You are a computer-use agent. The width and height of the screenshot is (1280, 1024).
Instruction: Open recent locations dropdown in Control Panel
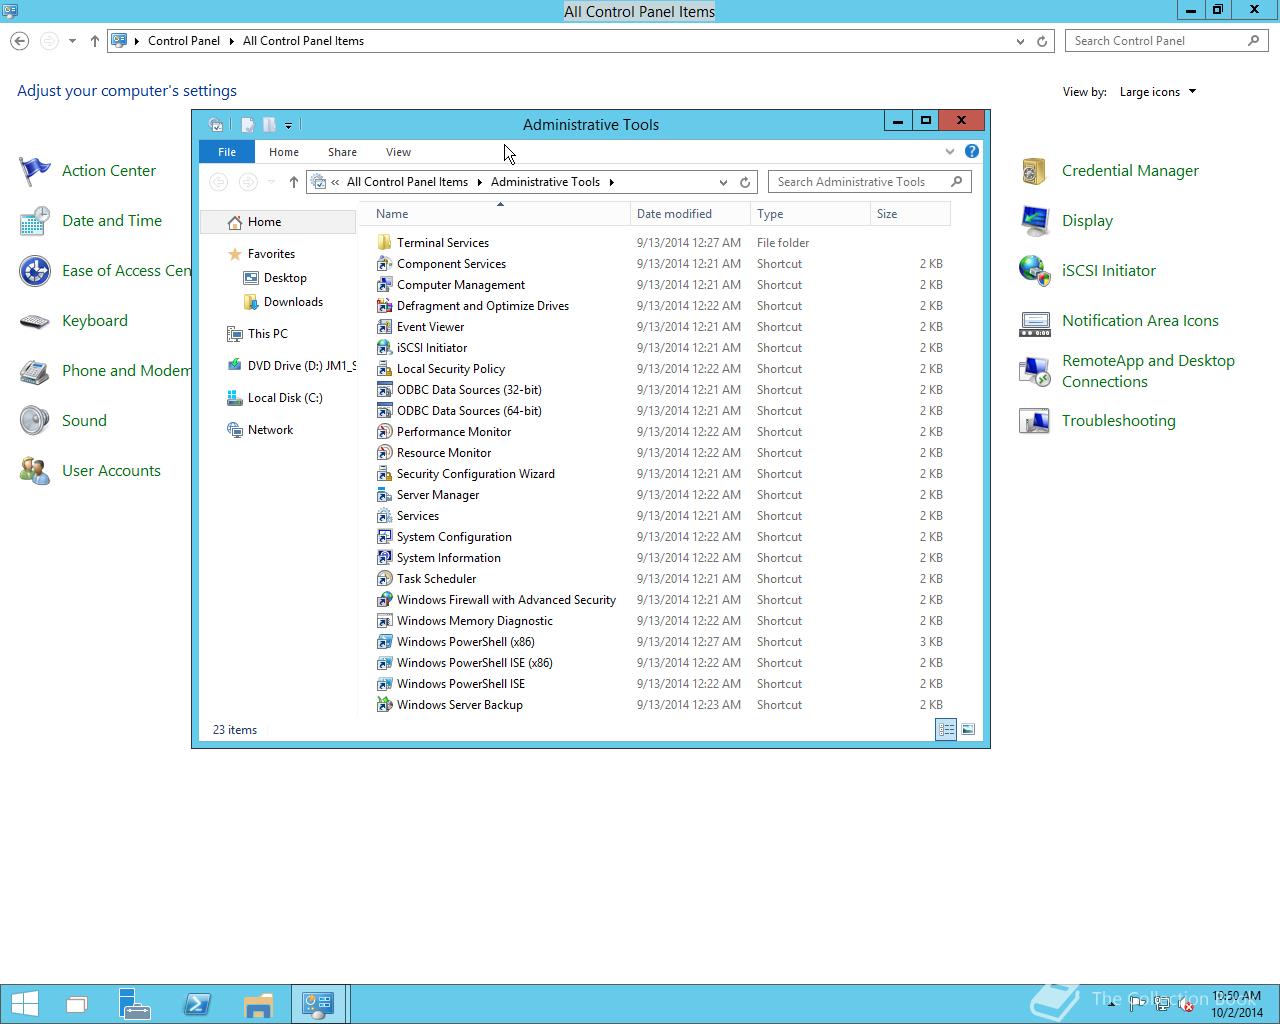(x=72, y=41)
